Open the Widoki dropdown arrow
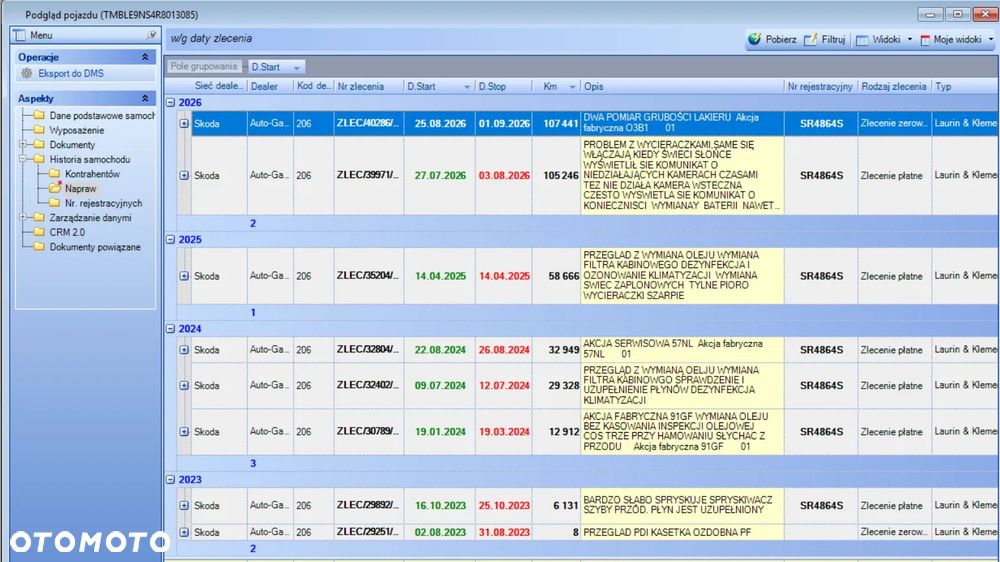This screenshot has width=1000, height=562. (x=909, y=40)
